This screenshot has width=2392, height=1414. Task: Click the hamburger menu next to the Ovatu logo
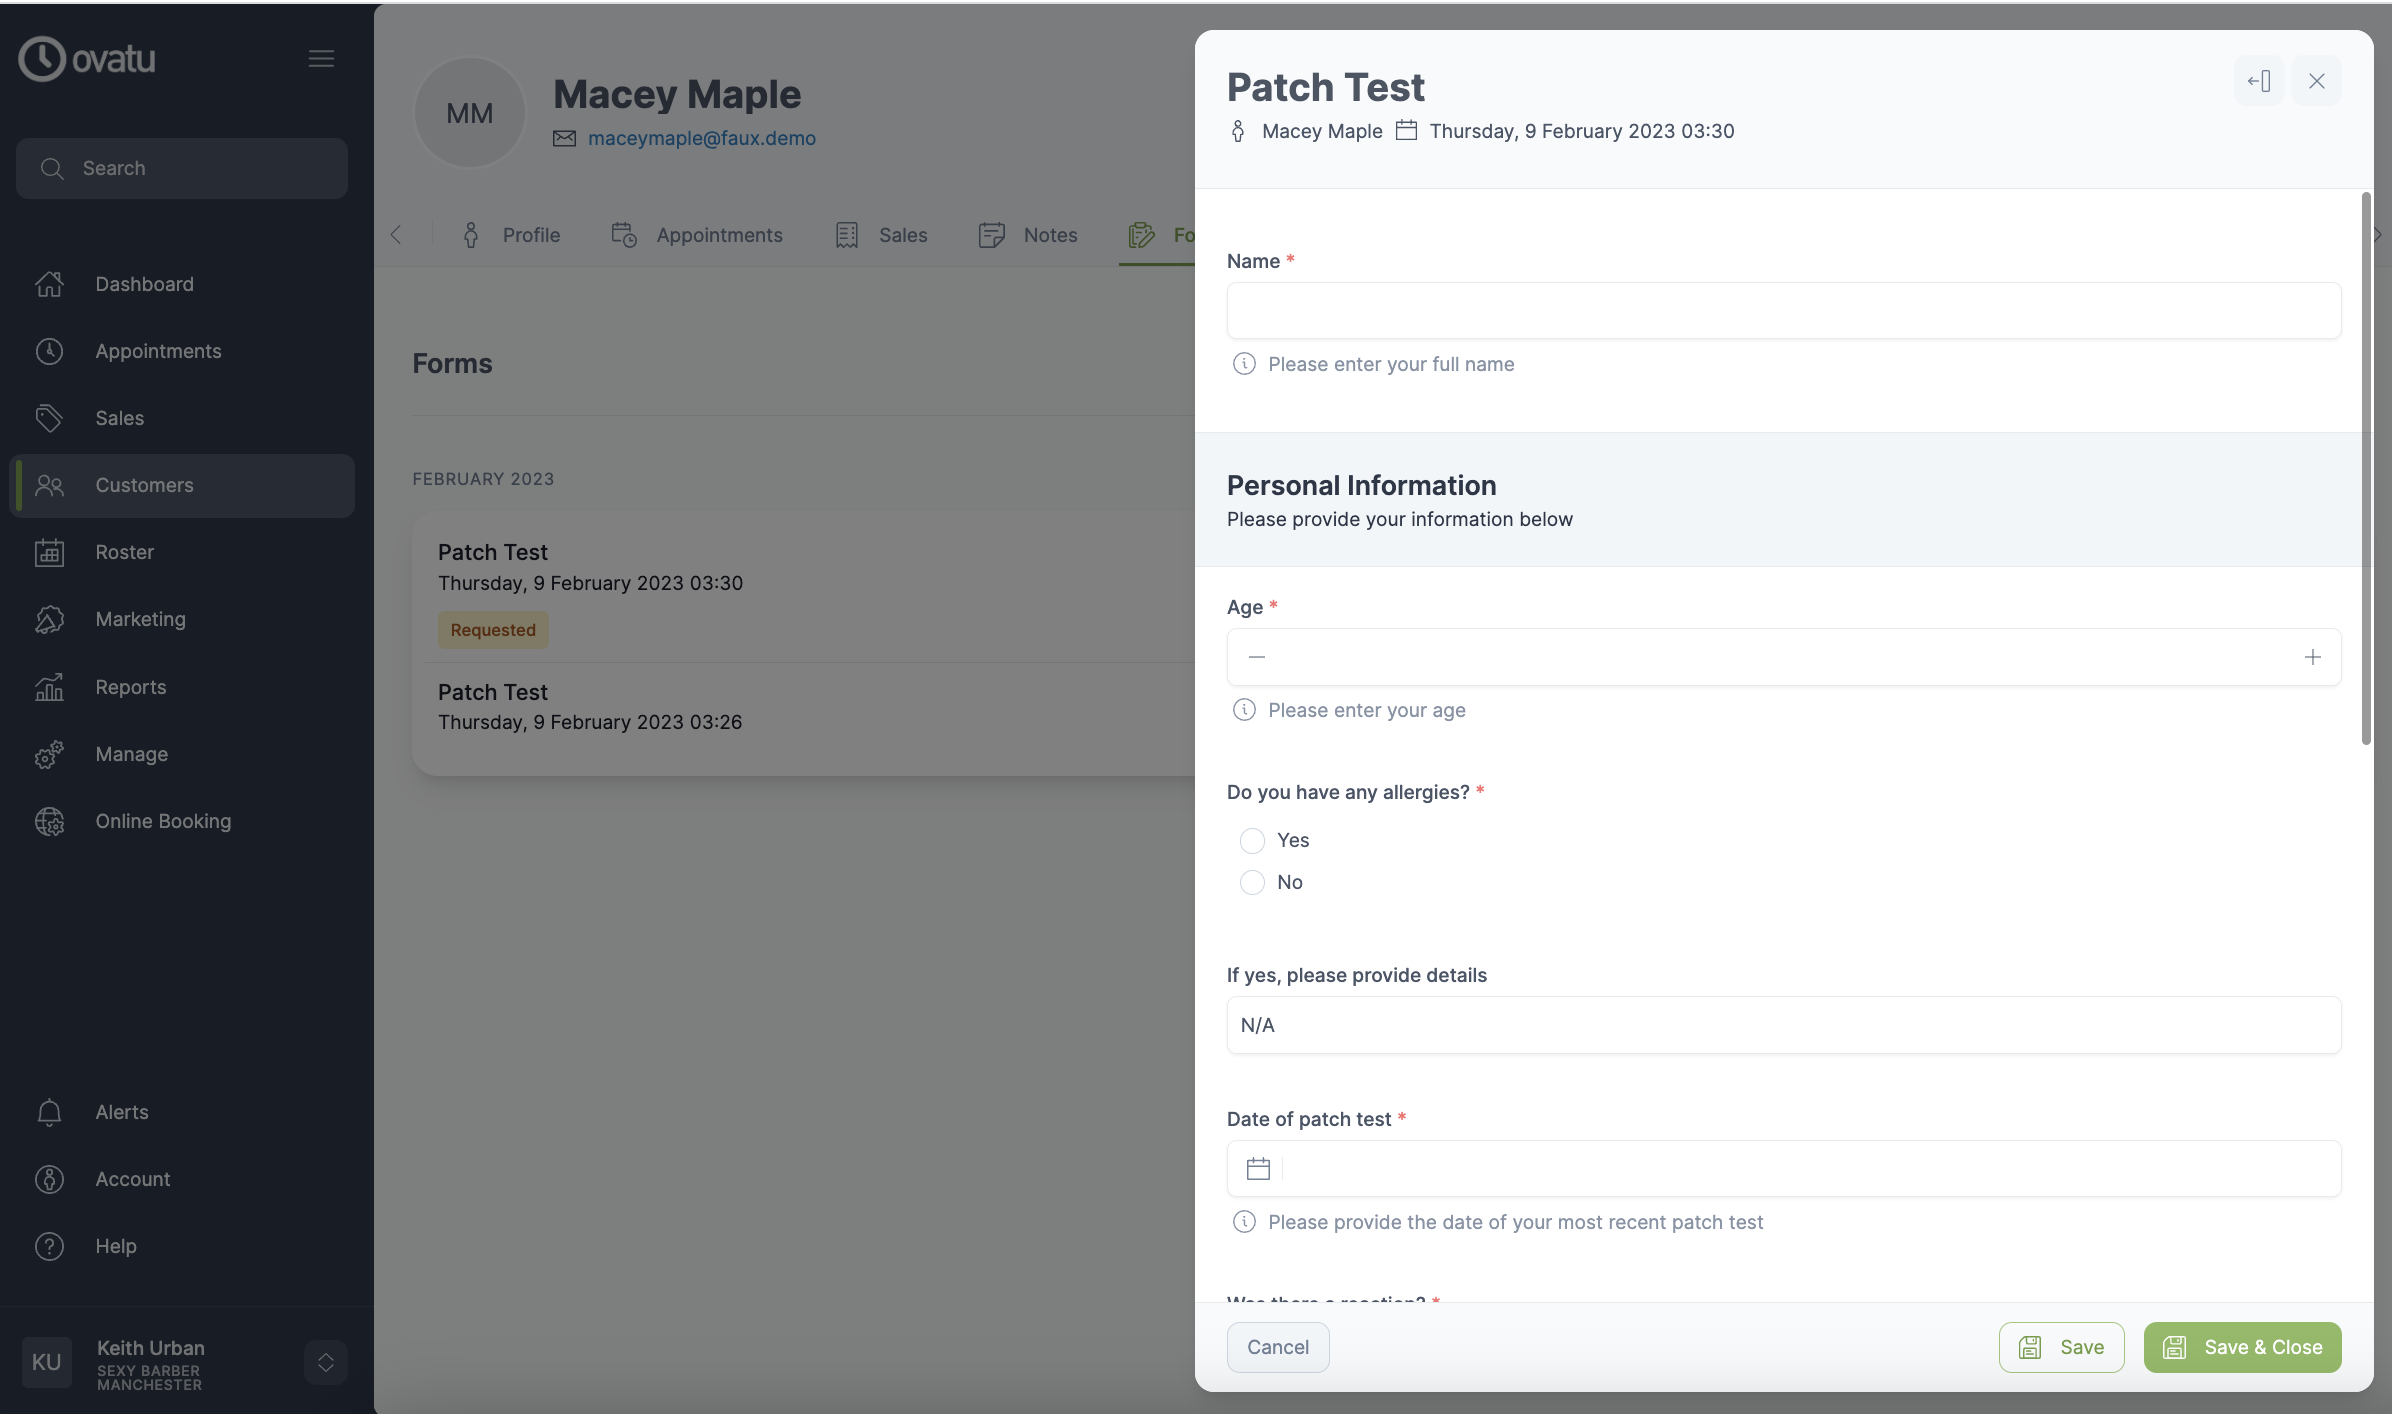(321, 58)
